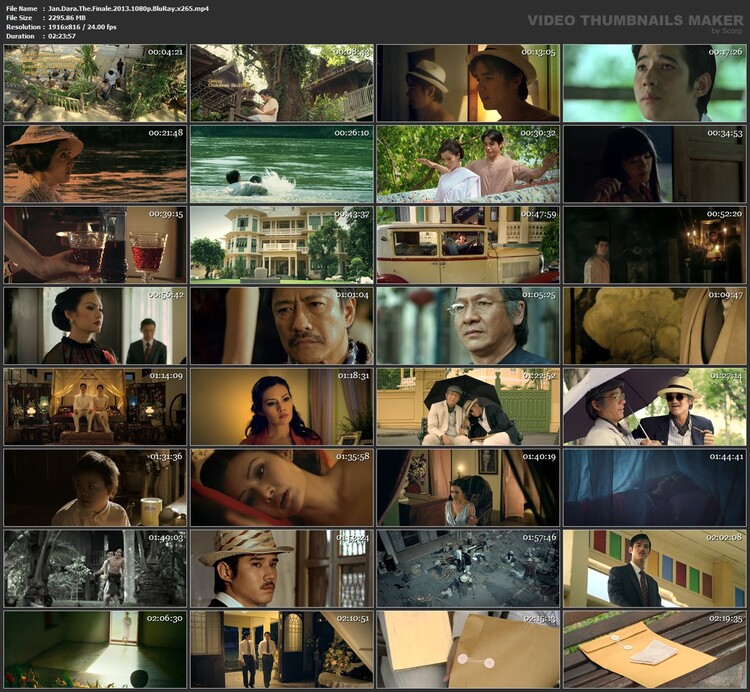This screenshot has height=692, width=750.
Task: Click the Video Thumbnails Maker watermark logo
Action: (x=636, y=21)
